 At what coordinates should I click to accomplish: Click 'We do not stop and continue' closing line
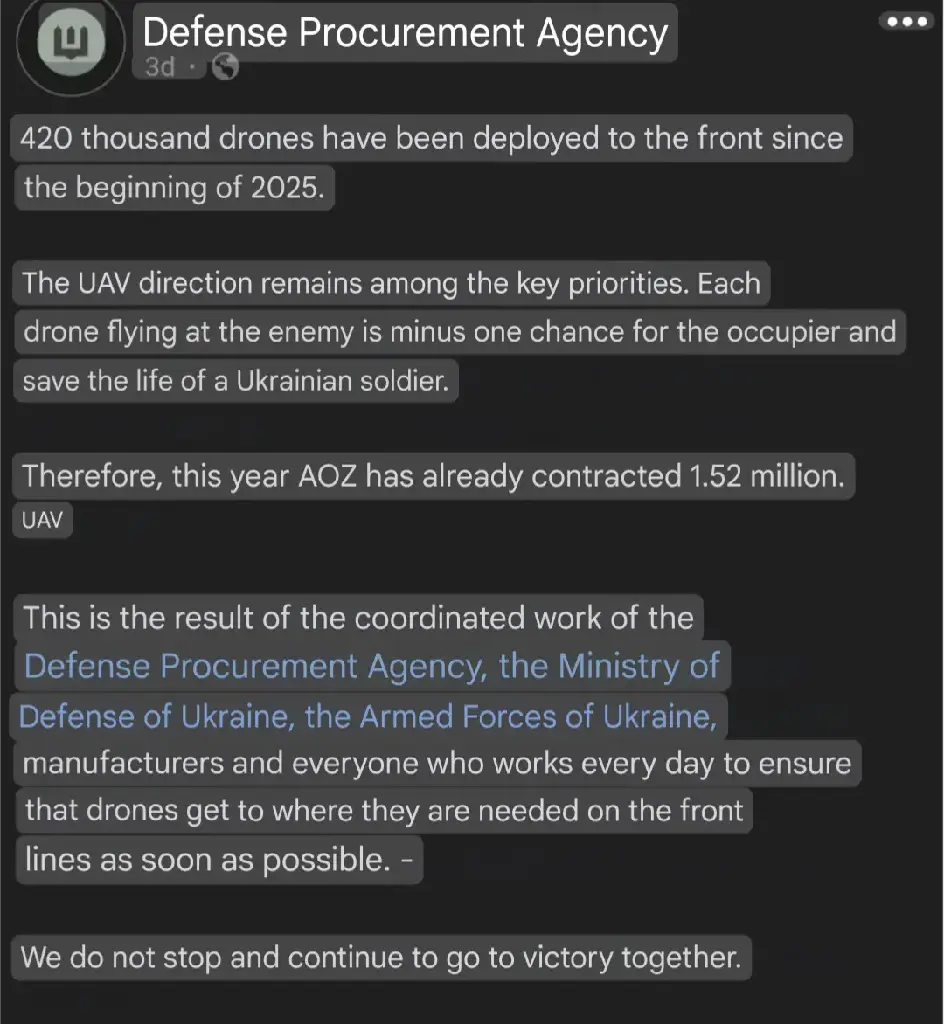point(381,958)
